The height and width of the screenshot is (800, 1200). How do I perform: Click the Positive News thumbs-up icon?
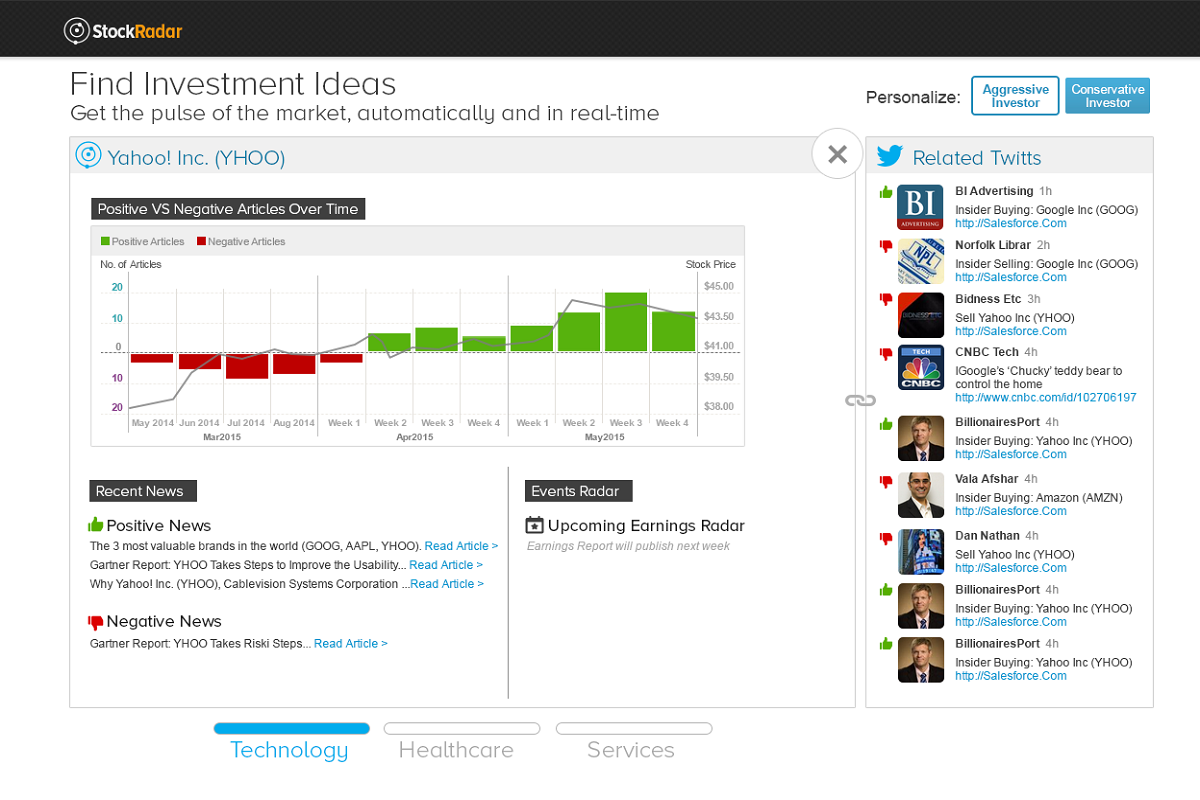(x=96, y=524)
